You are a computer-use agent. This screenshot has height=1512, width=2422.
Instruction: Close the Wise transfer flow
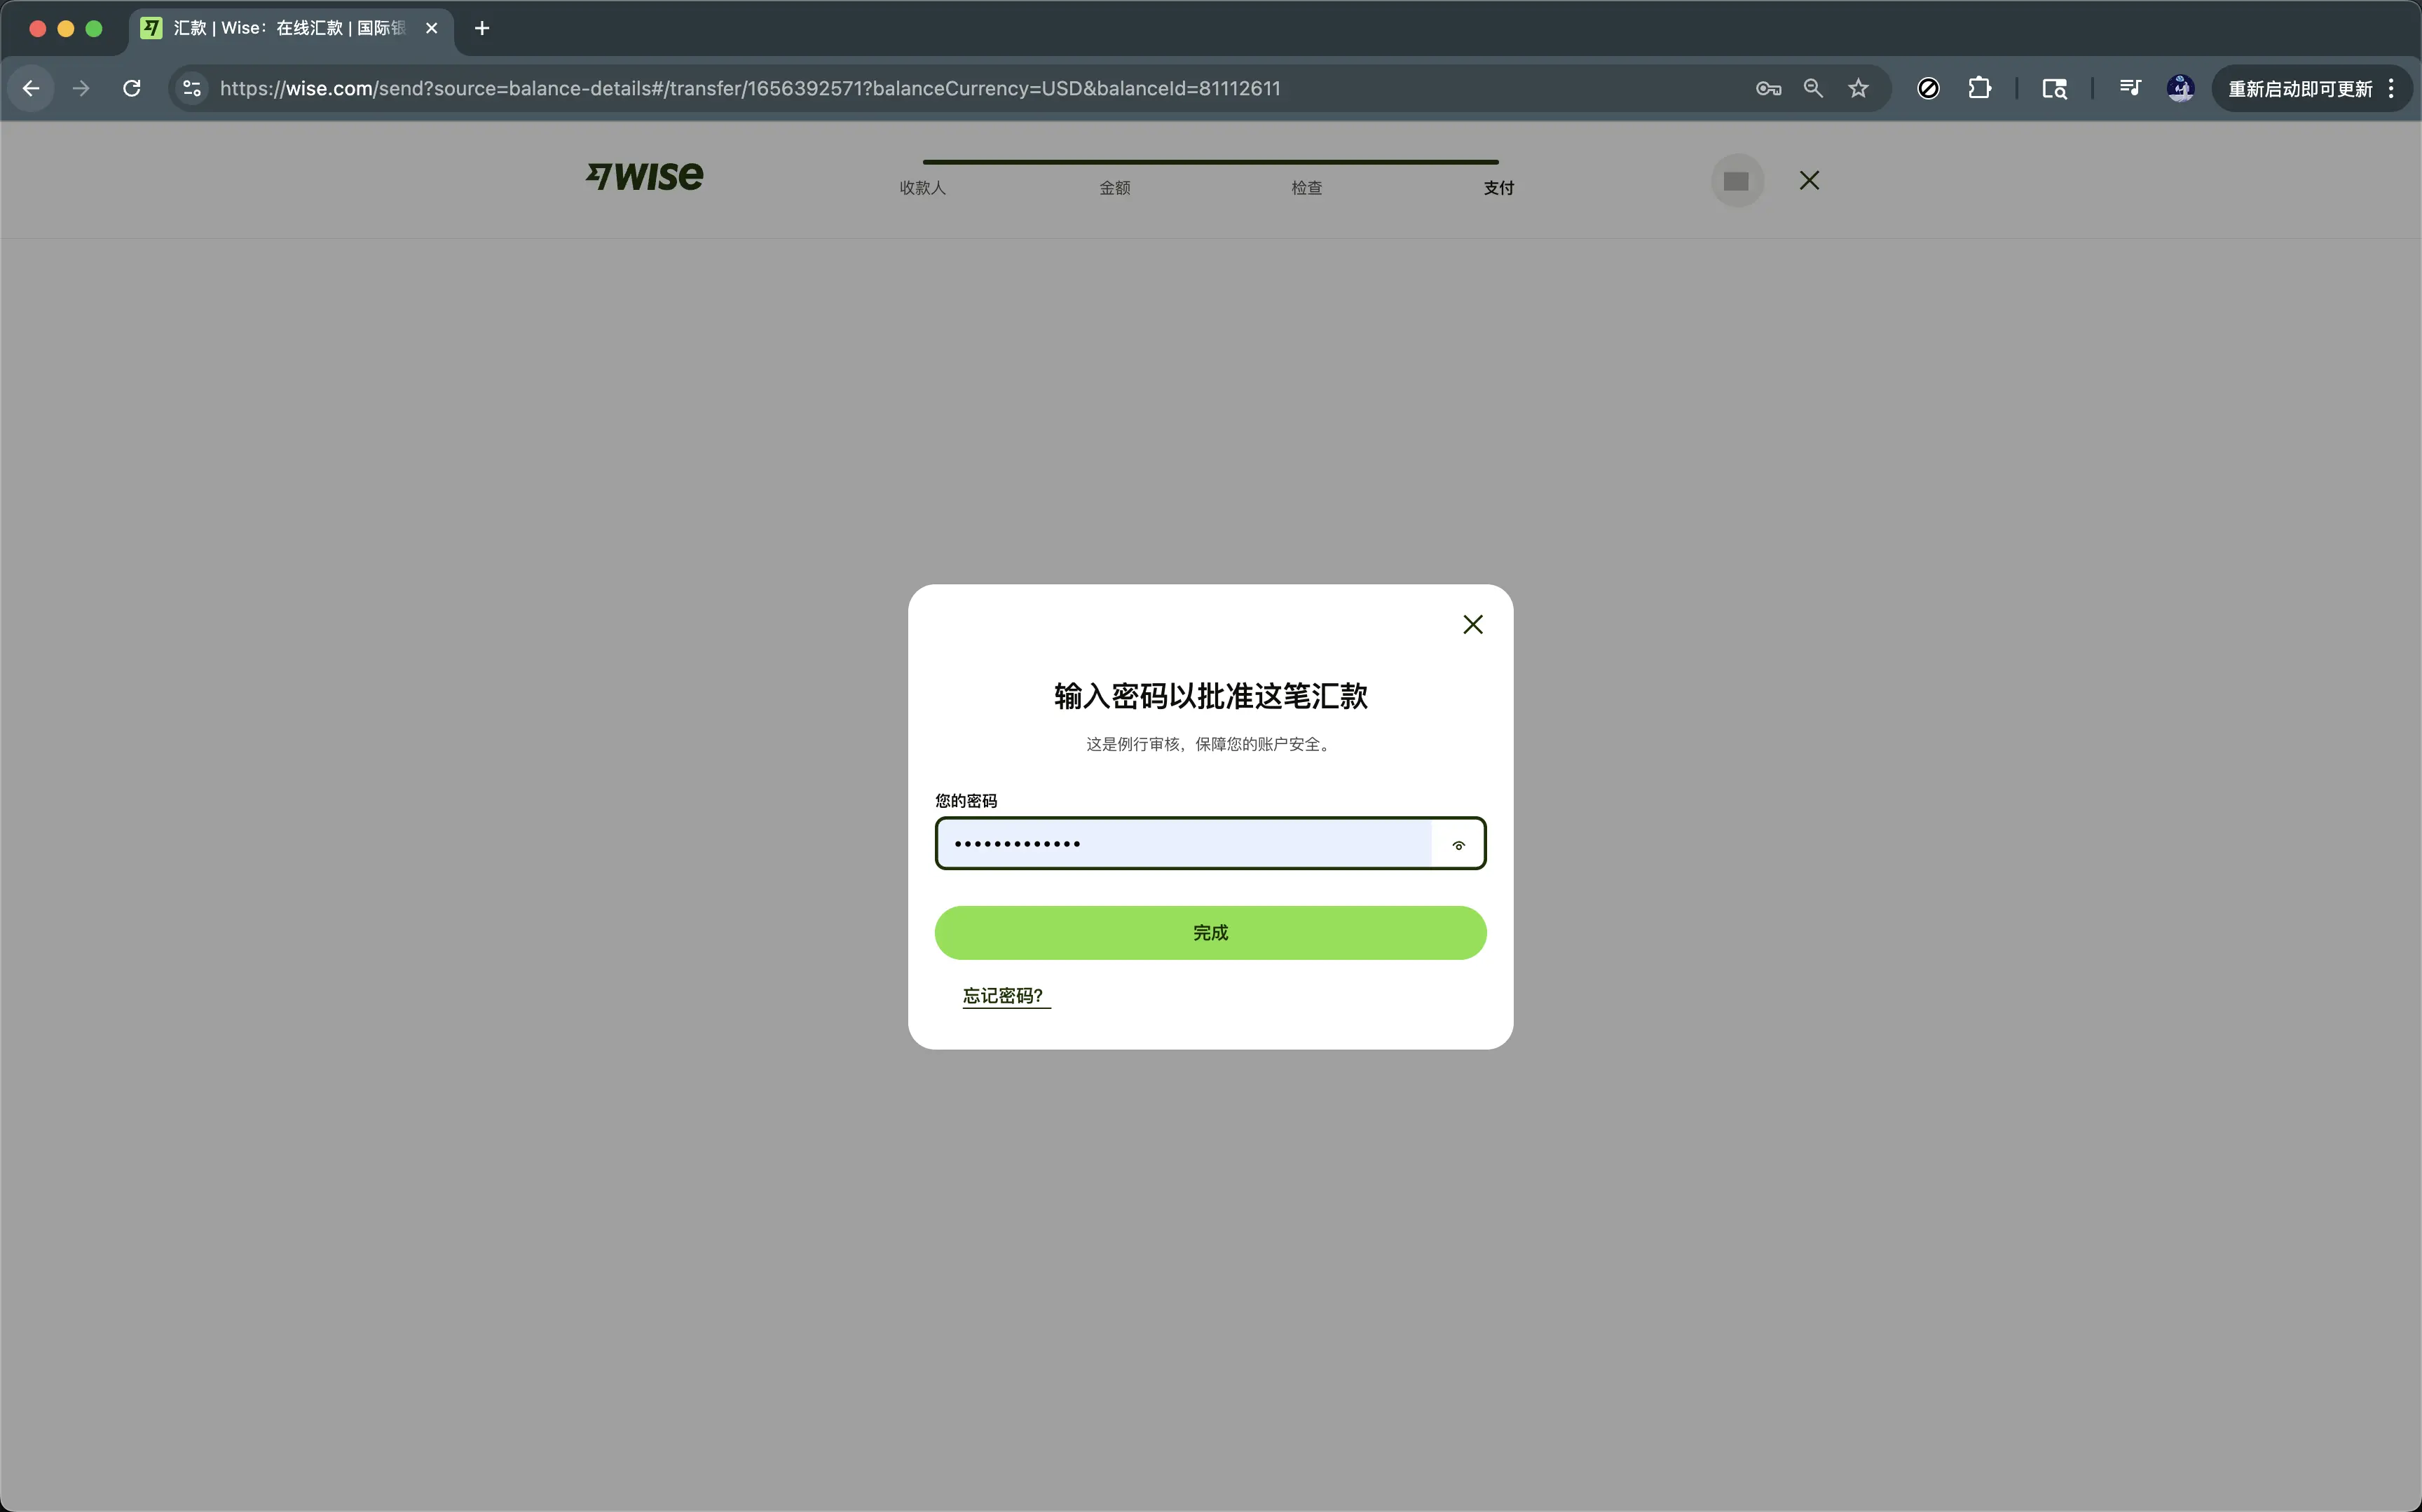click(1809, 181)
